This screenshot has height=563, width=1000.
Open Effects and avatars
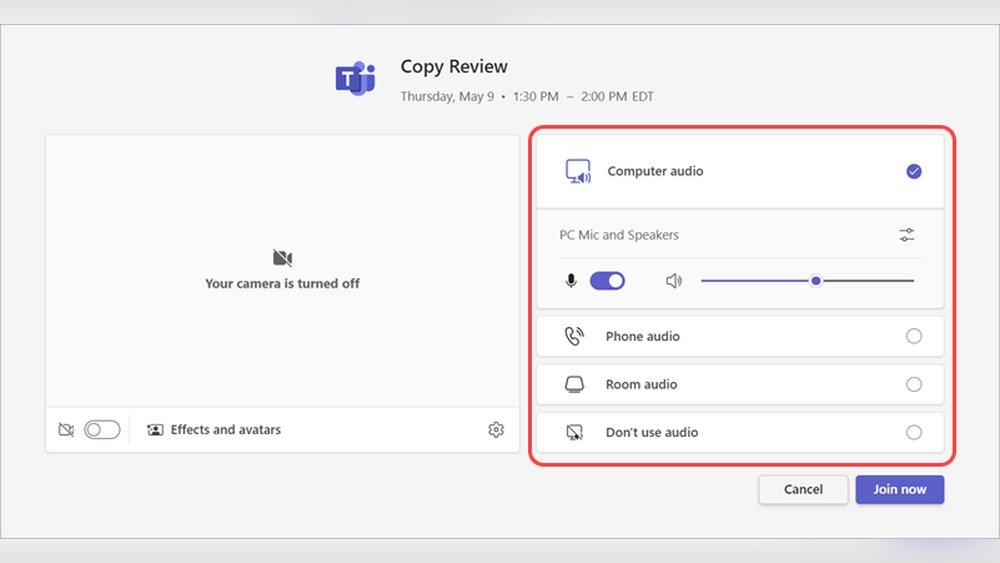point(214,430)
